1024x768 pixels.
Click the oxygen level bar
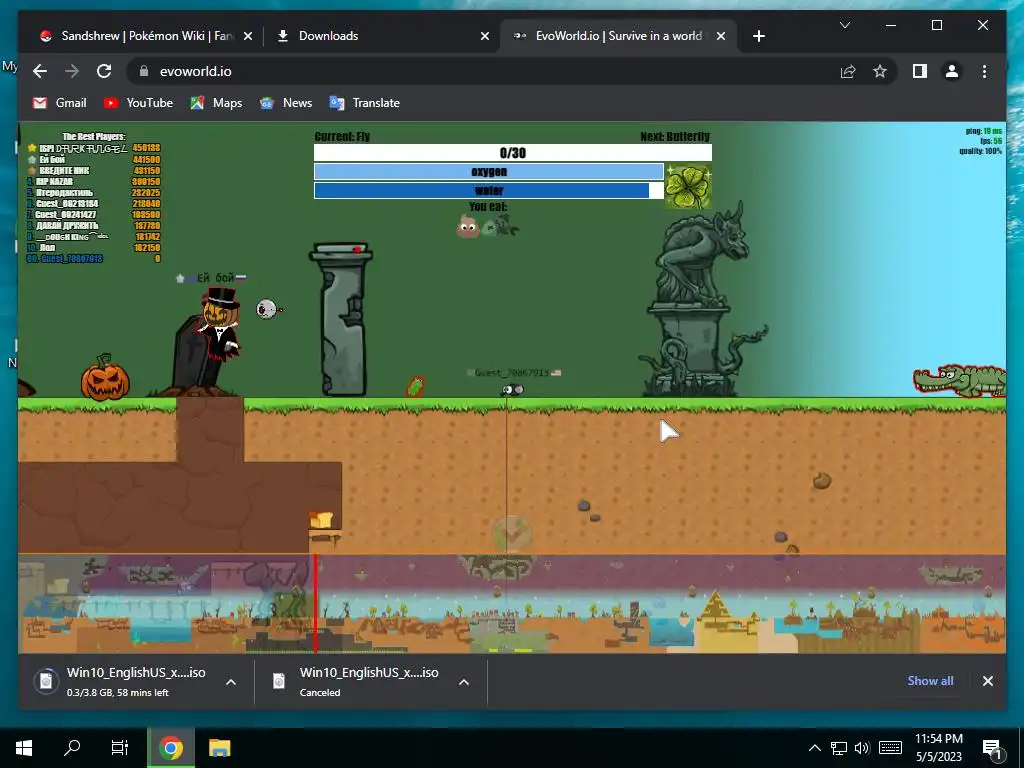[x=489, y=172]
